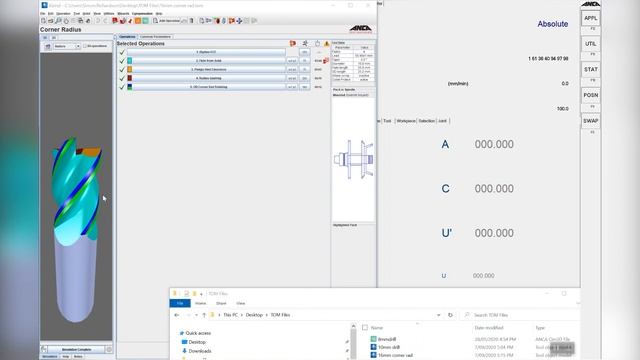This screenshot has width=640, height=360.
Task: Click the POSN button in machine panel
Action: point(590,95)
